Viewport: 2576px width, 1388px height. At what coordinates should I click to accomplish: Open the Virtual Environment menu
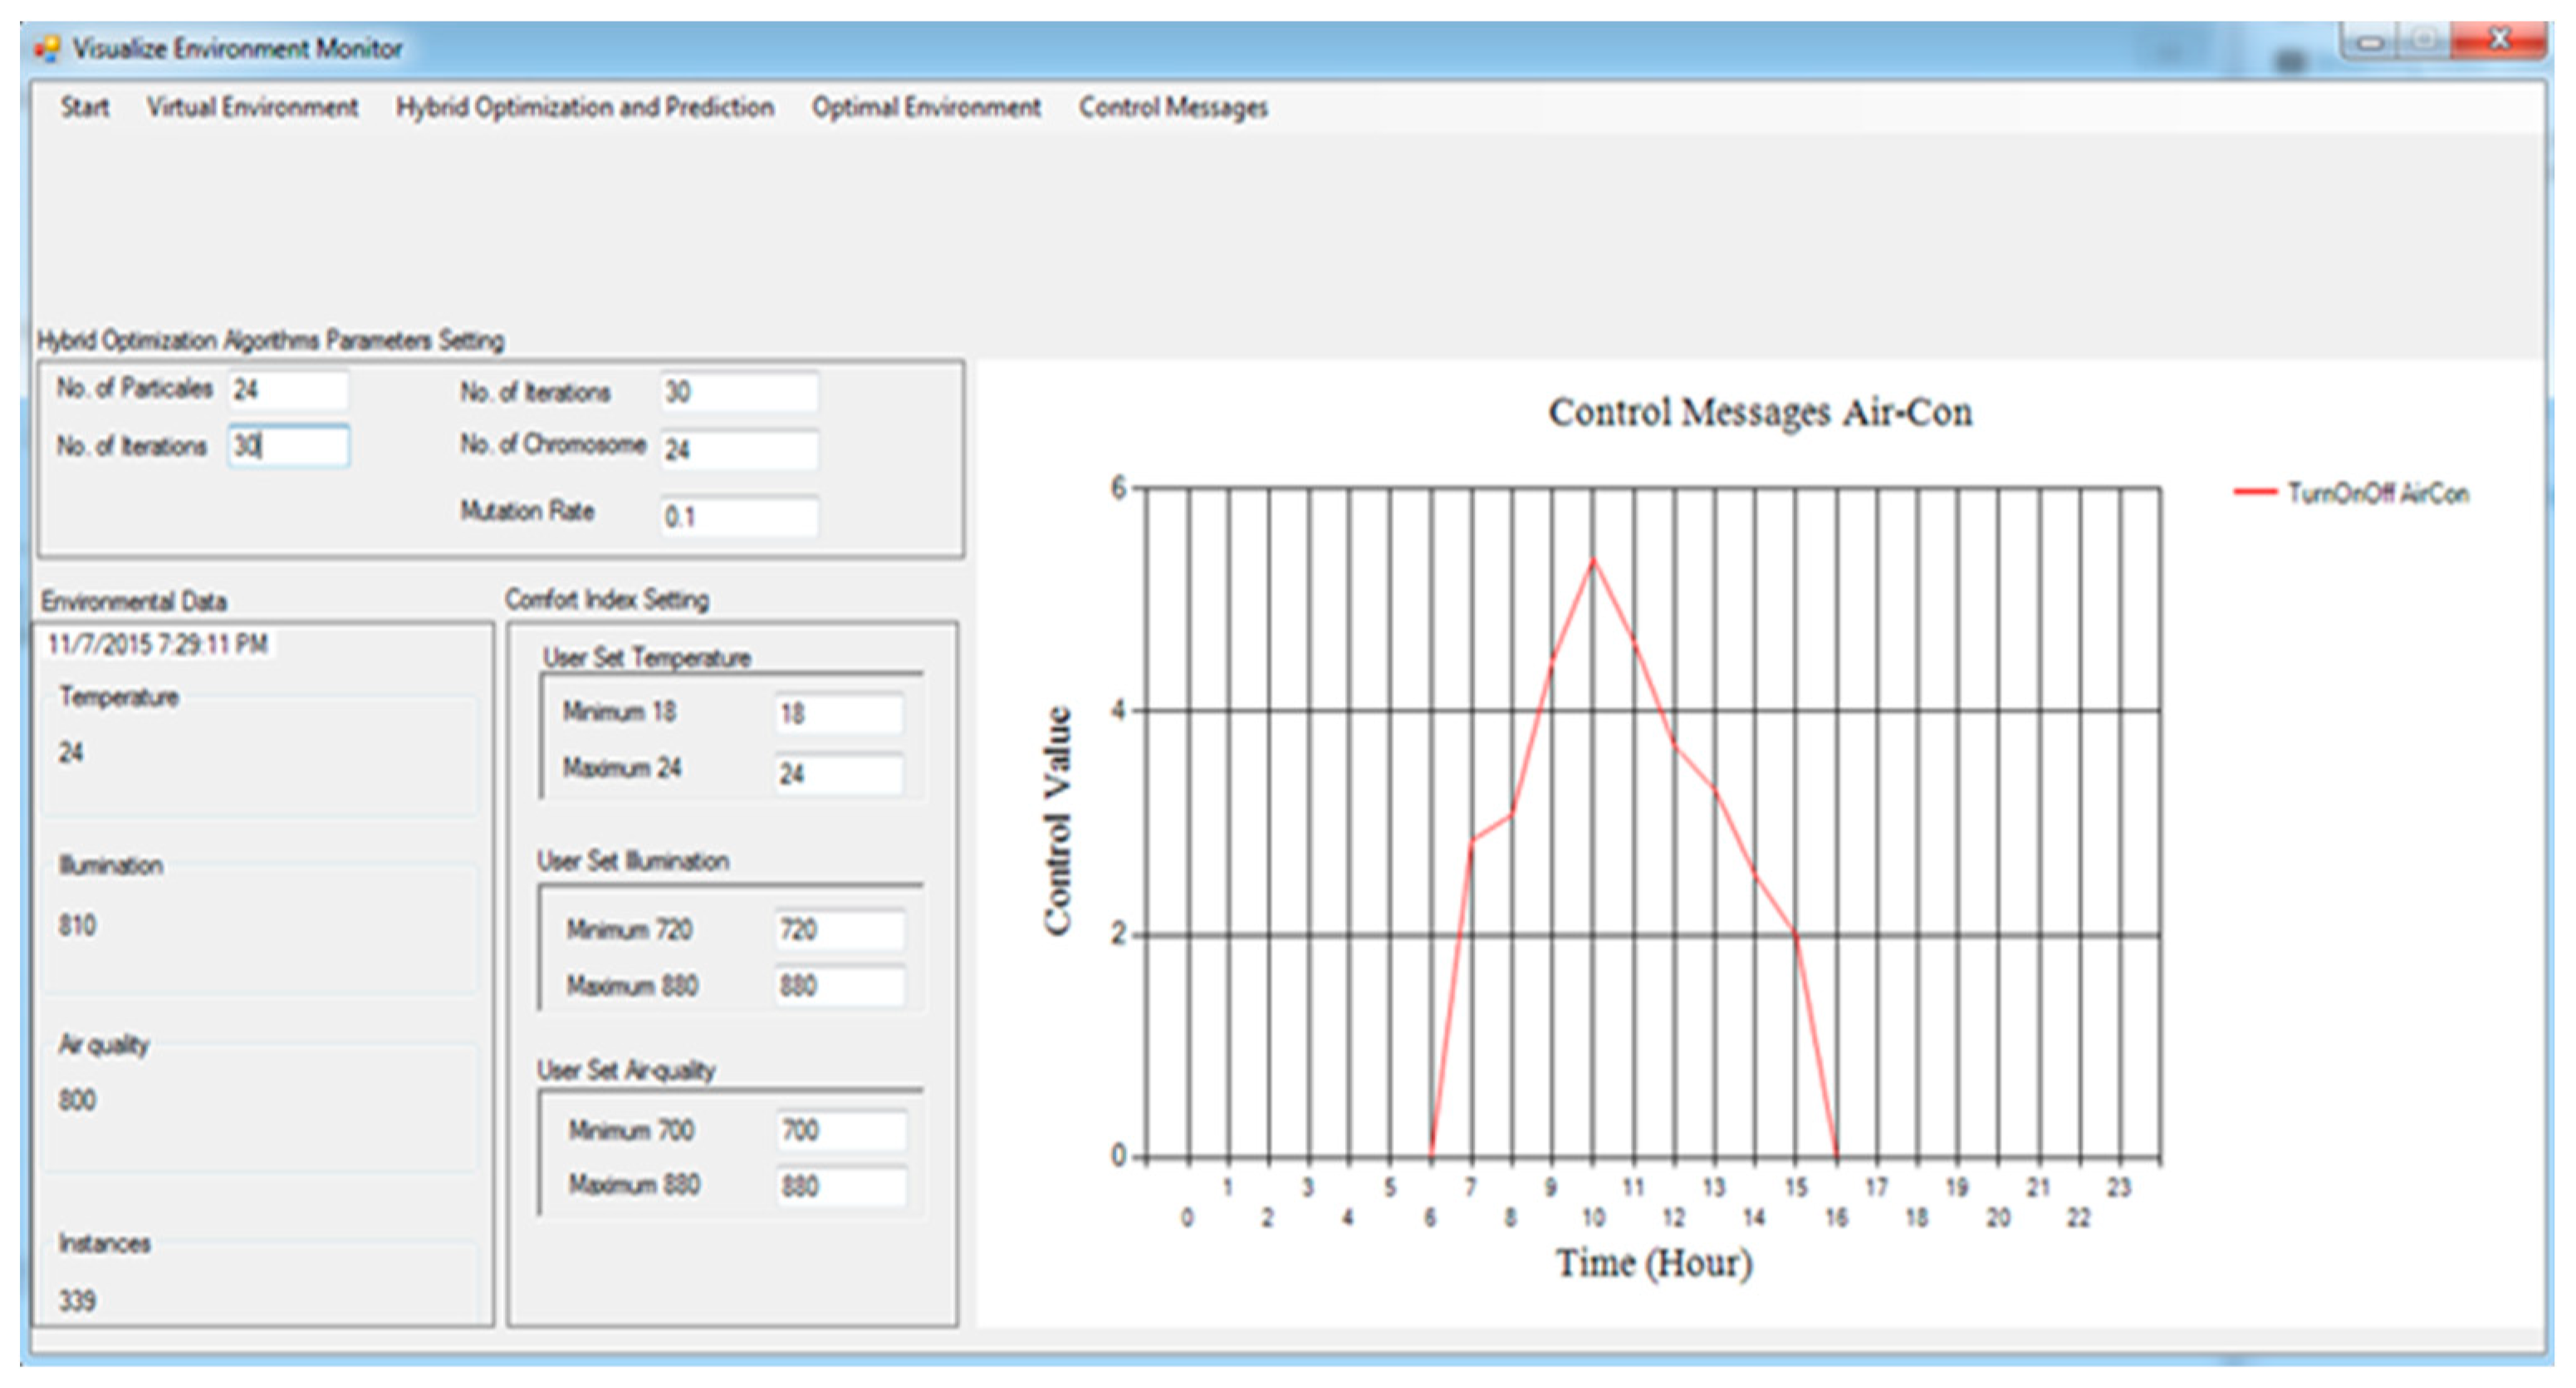(252, 107)
